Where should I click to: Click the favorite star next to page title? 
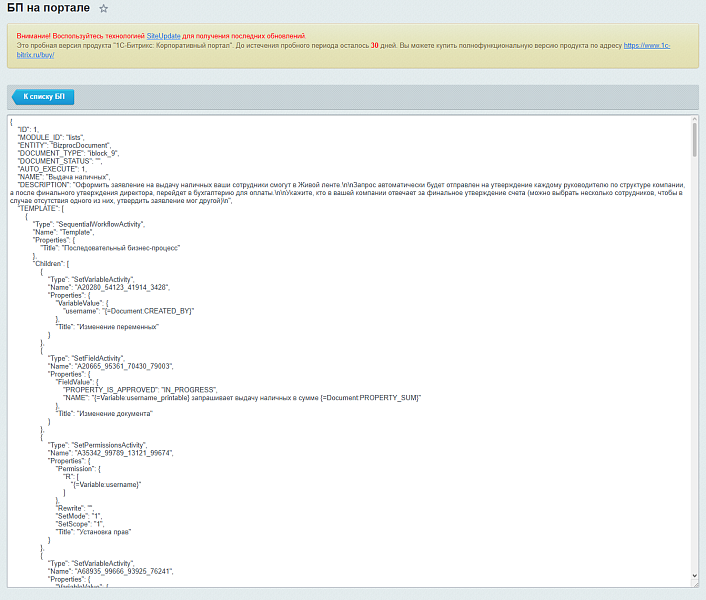[103, 9]
